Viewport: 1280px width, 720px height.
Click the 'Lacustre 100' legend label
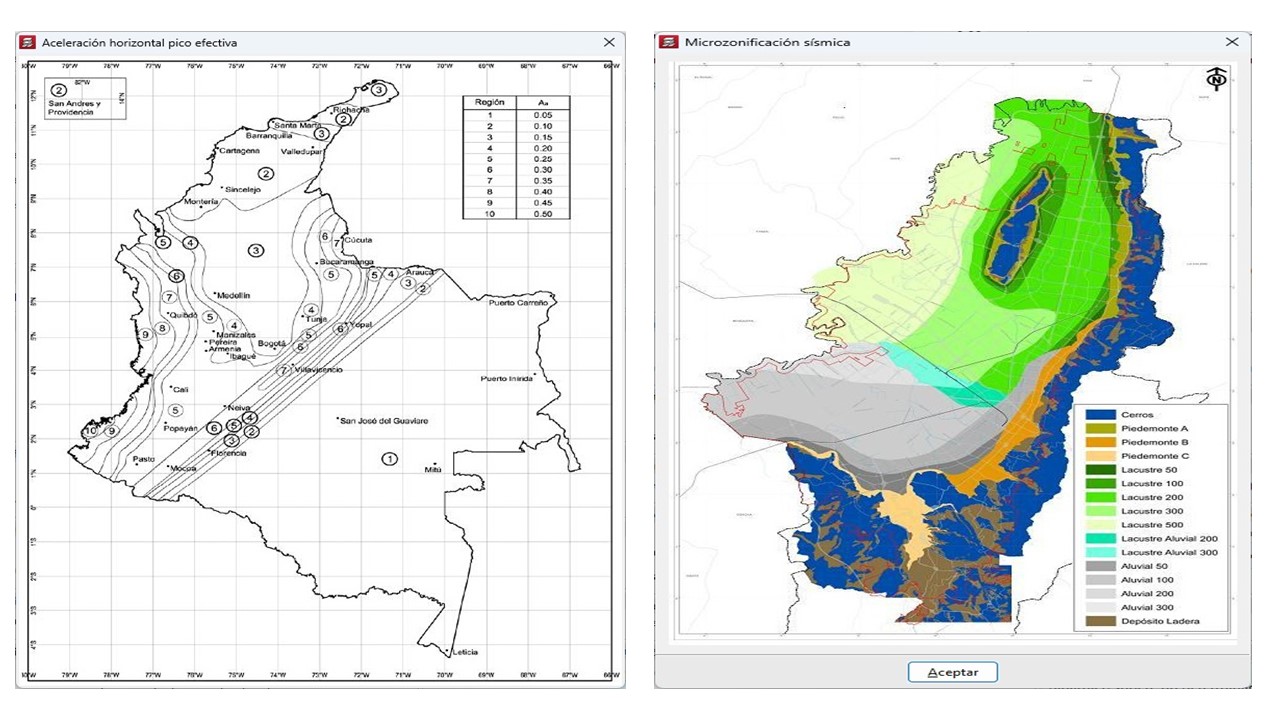click(1151, 484)
